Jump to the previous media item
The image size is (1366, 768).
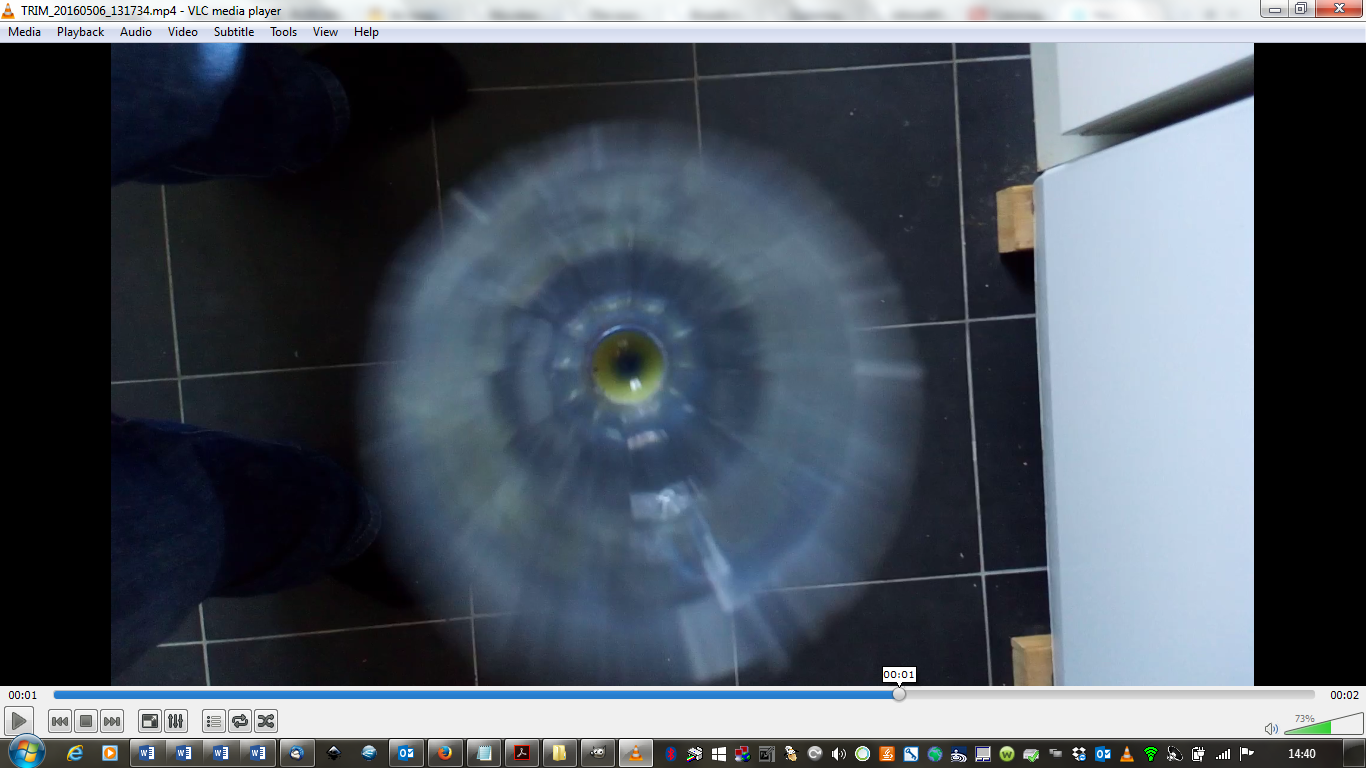(x=60, y=721)
